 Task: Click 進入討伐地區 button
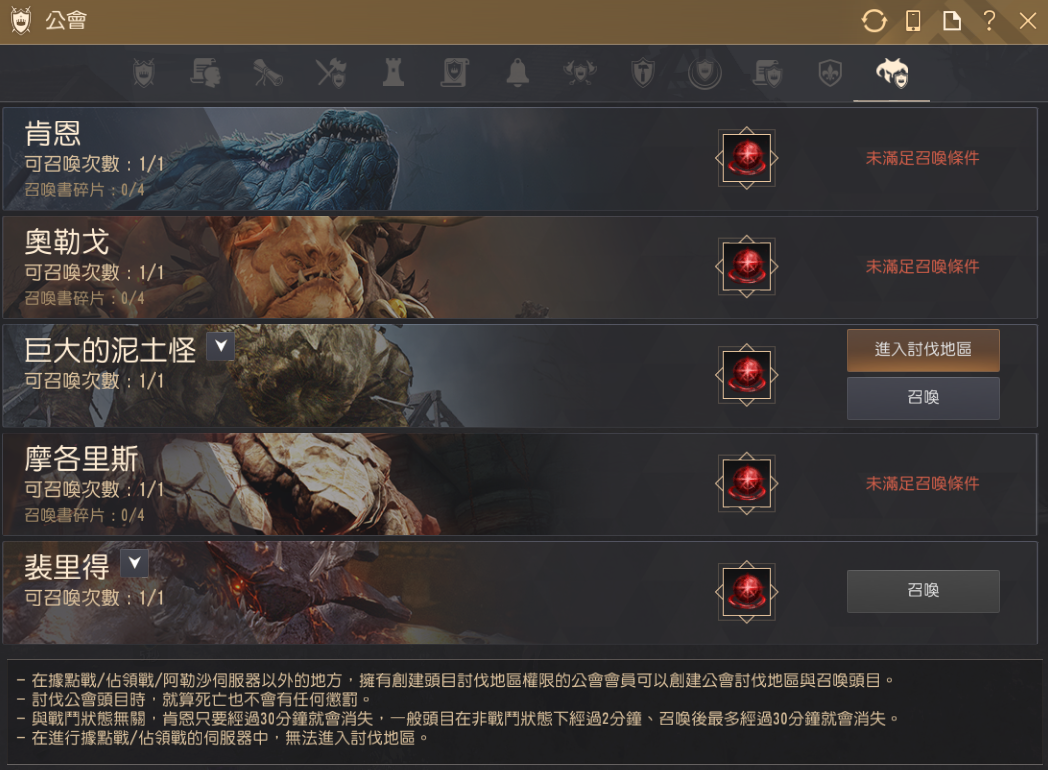pyautogui.click(x=923, y=350)
